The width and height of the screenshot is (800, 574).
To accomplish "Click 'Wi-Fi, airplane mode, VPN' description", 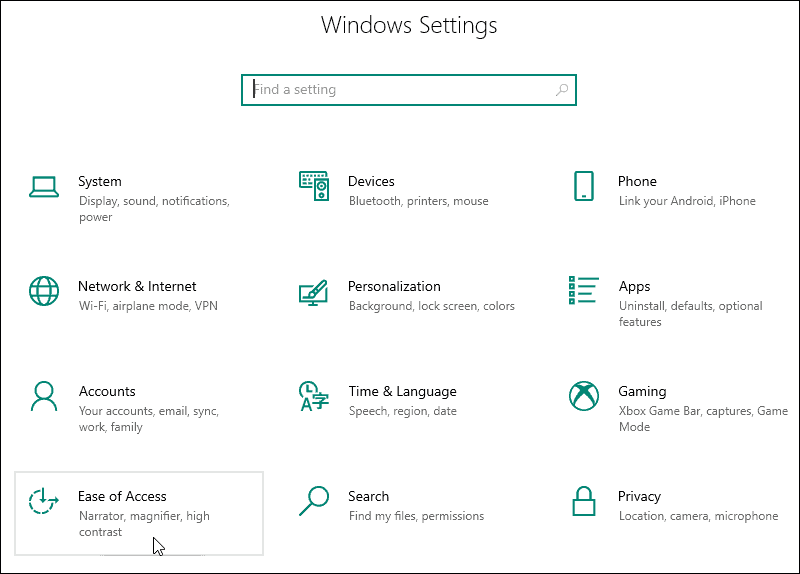I will point(148,306).
